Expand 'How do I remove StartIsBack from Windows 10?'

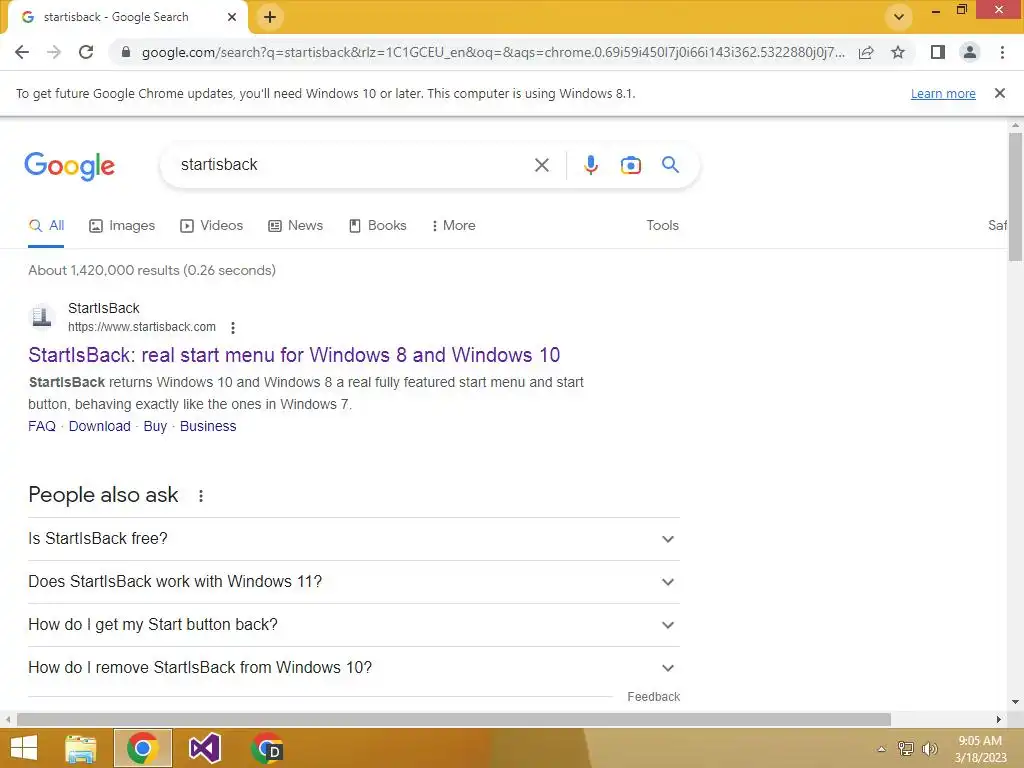coord(354,668)
